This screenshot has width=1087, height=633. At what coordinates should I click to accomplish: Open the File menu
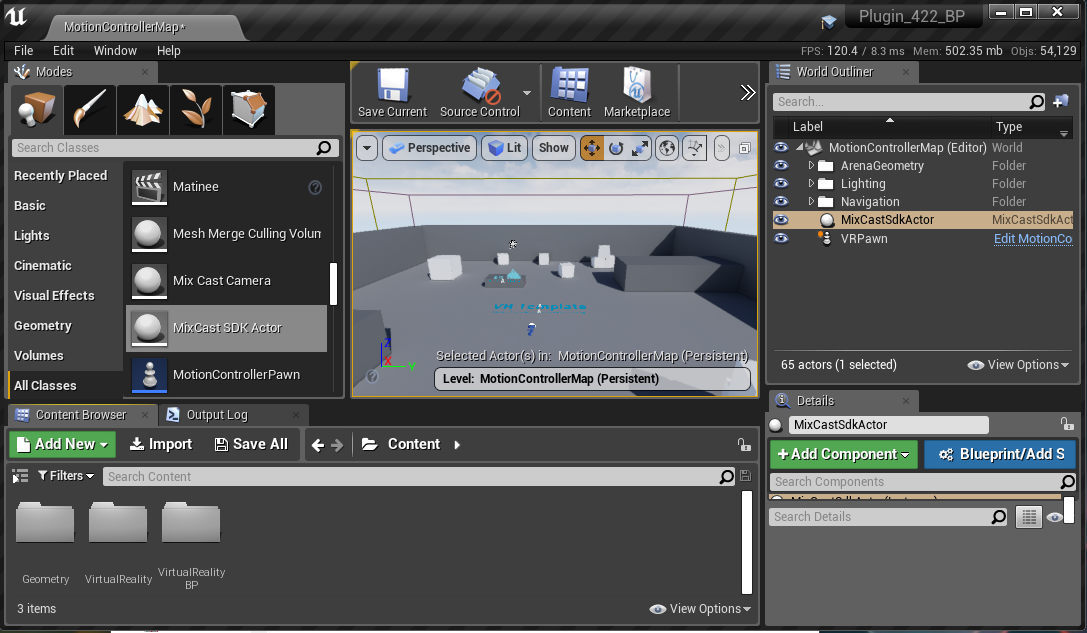24,51
